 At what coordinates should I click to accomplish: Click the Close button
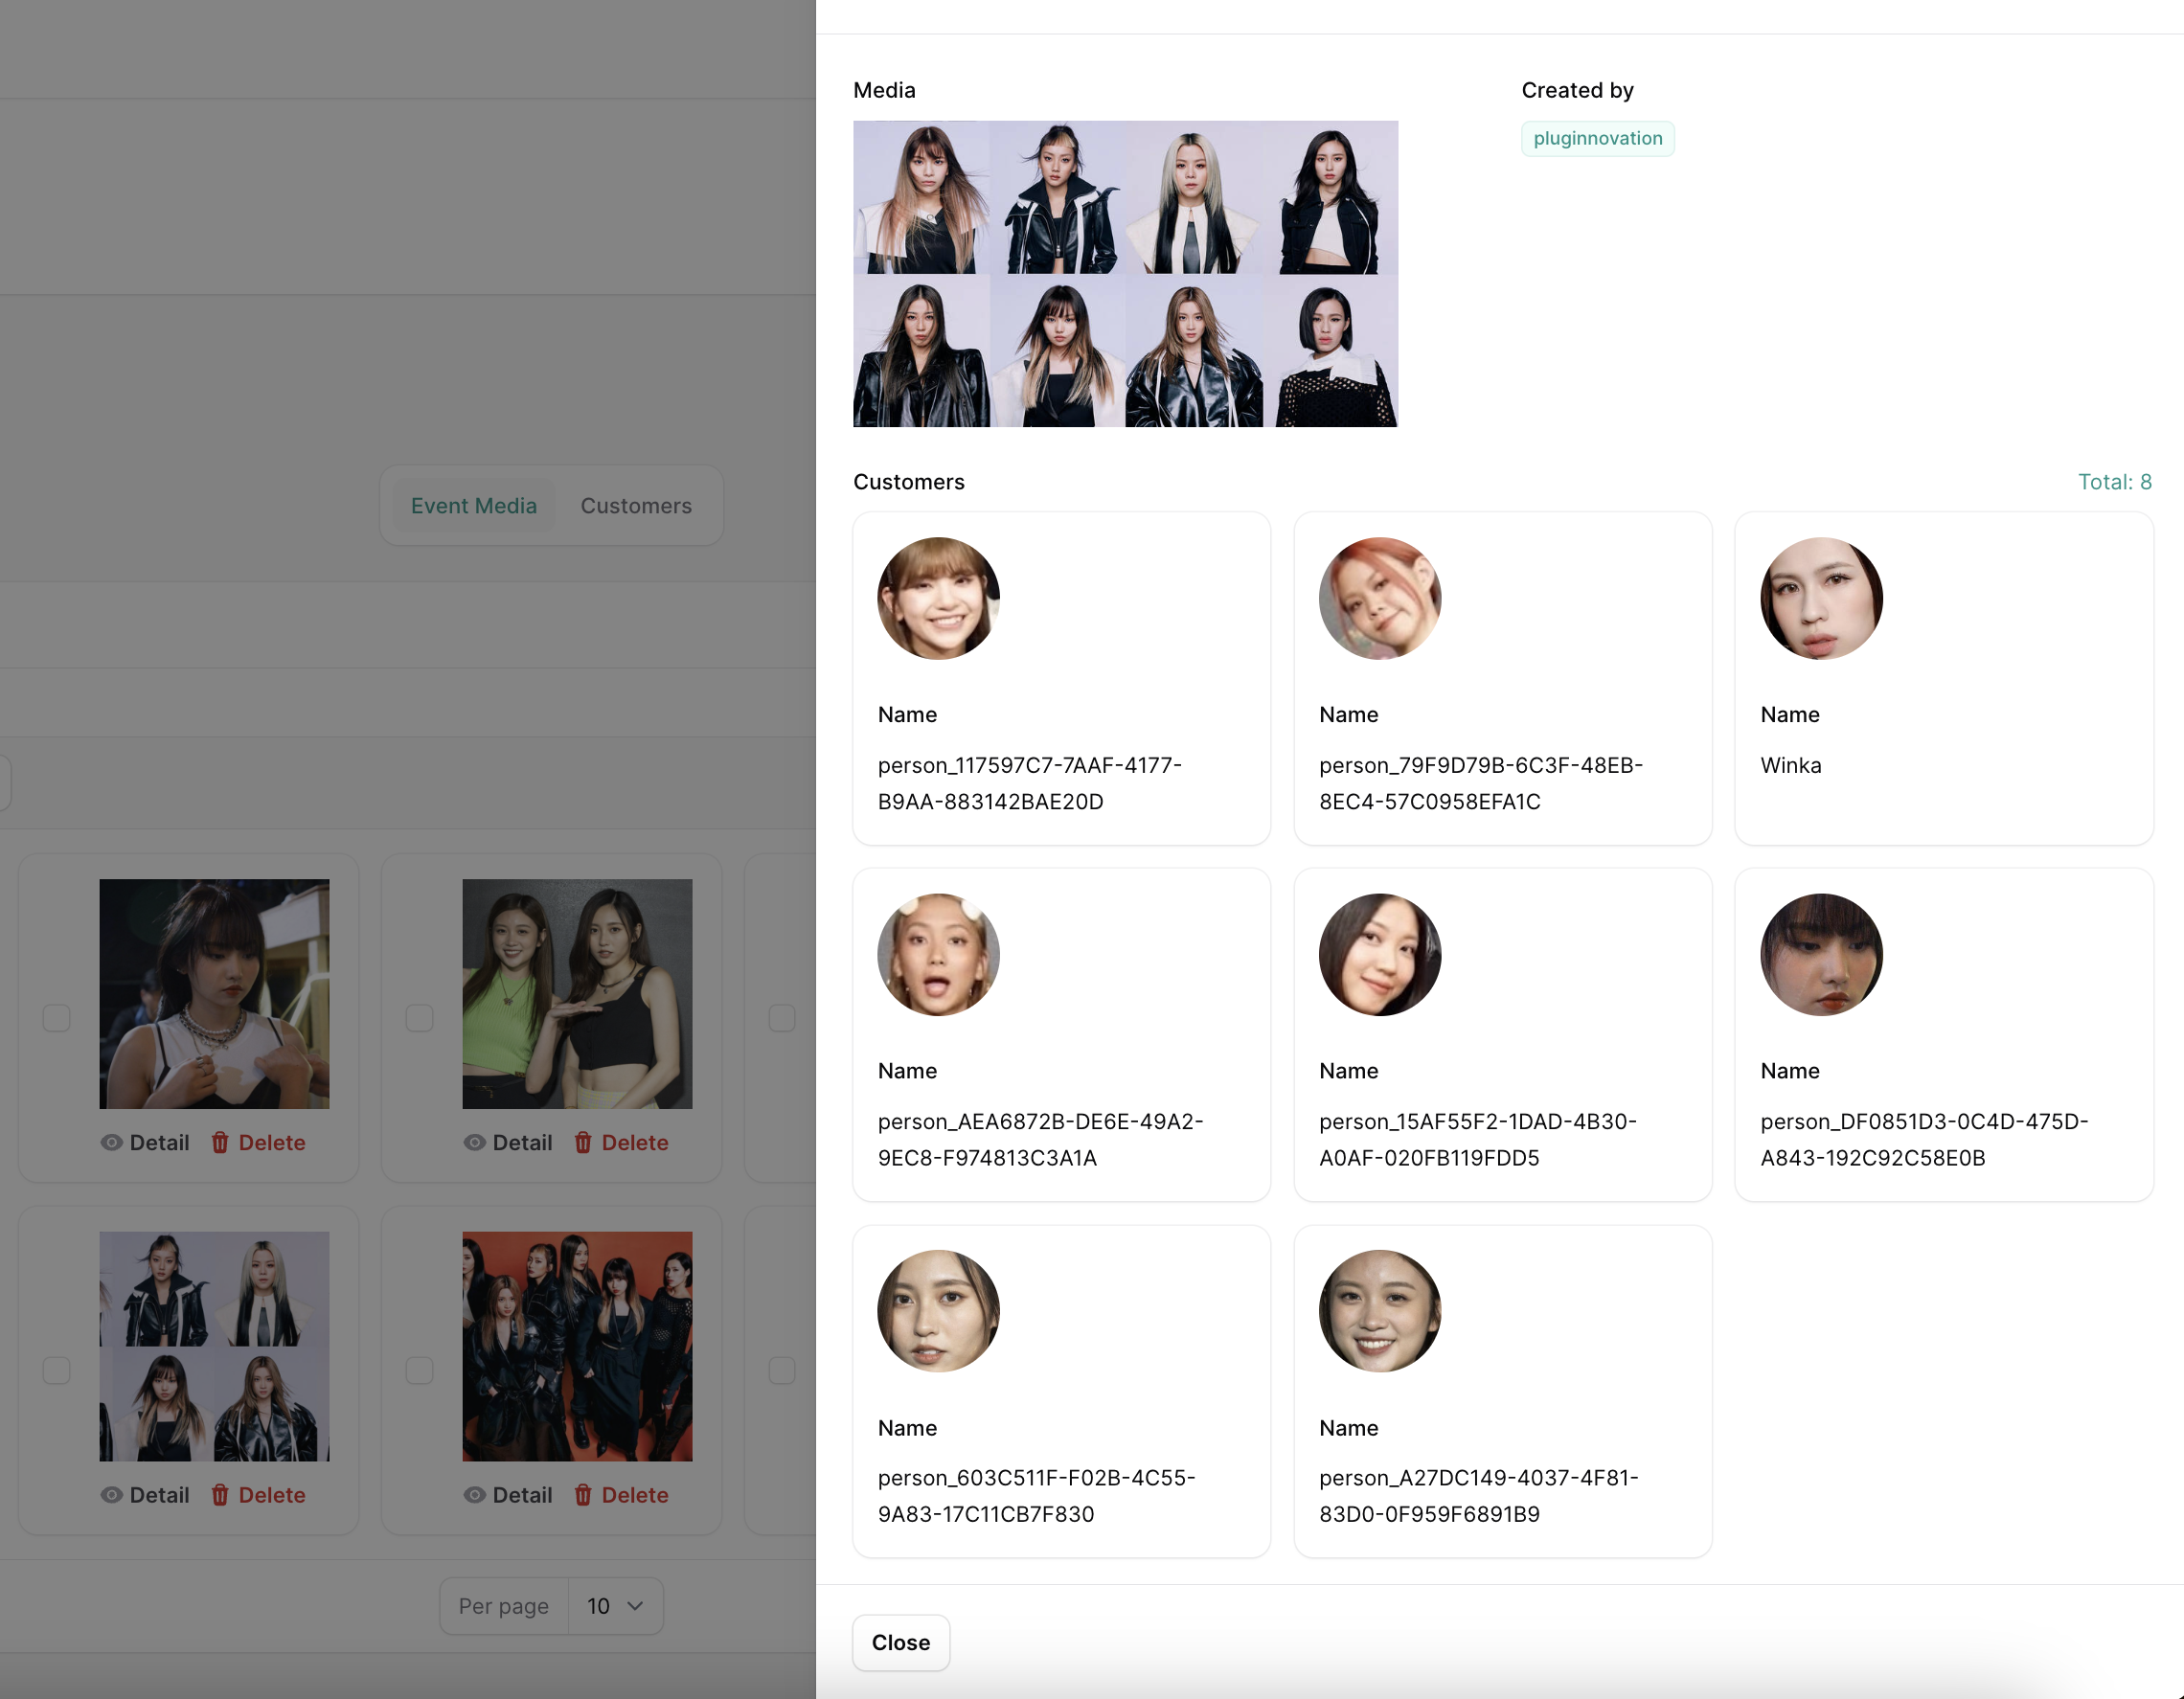900,1642
